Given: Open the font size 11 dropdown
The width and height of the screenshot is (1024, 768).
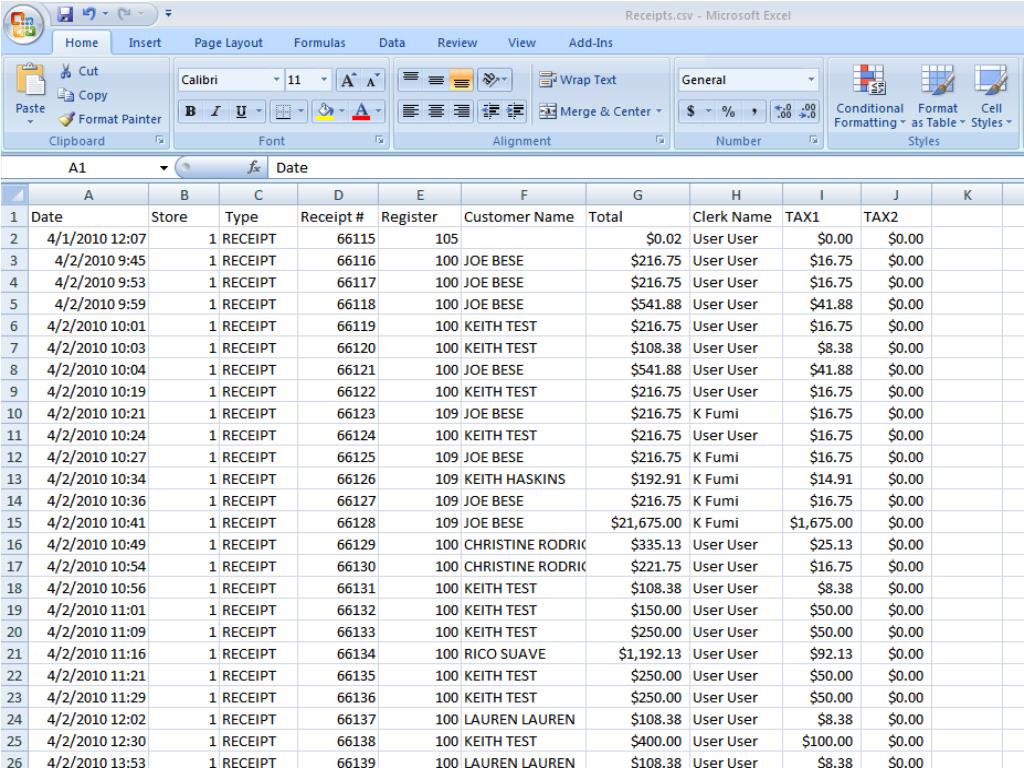Looking at the screenshot, I should point(324,80).
